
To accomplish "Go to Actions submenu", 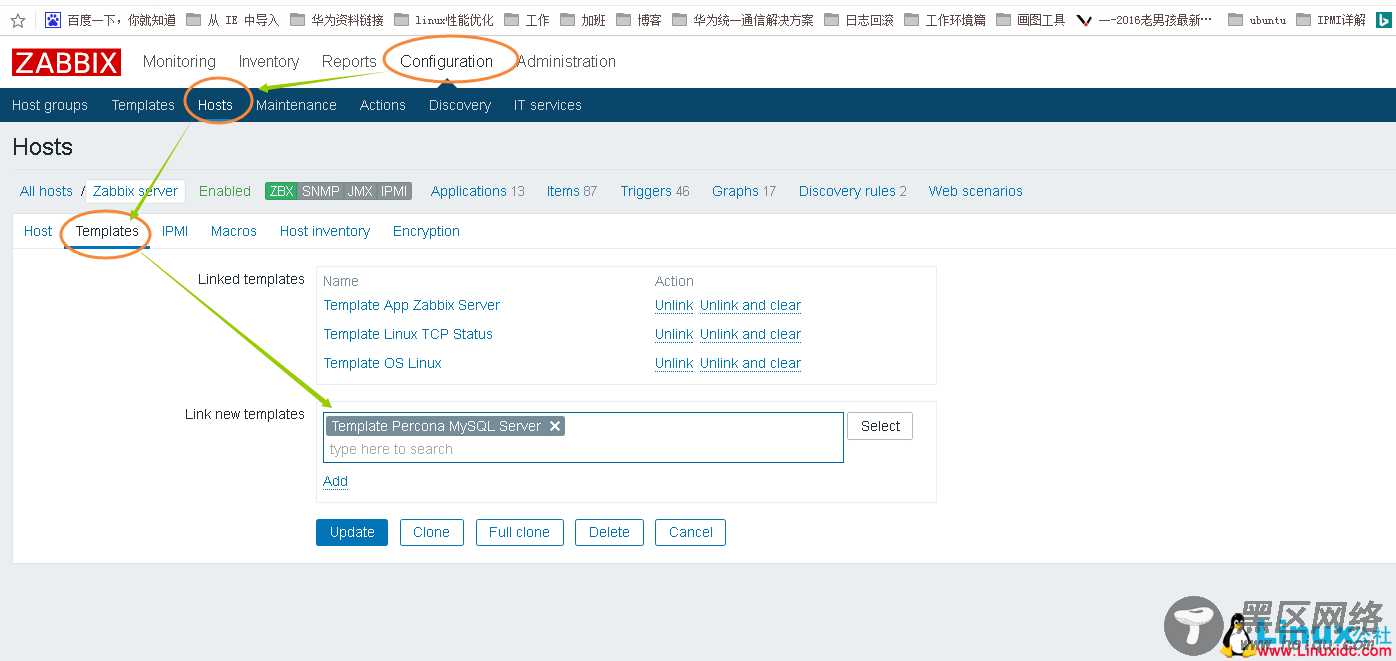I will click(383, 105).
